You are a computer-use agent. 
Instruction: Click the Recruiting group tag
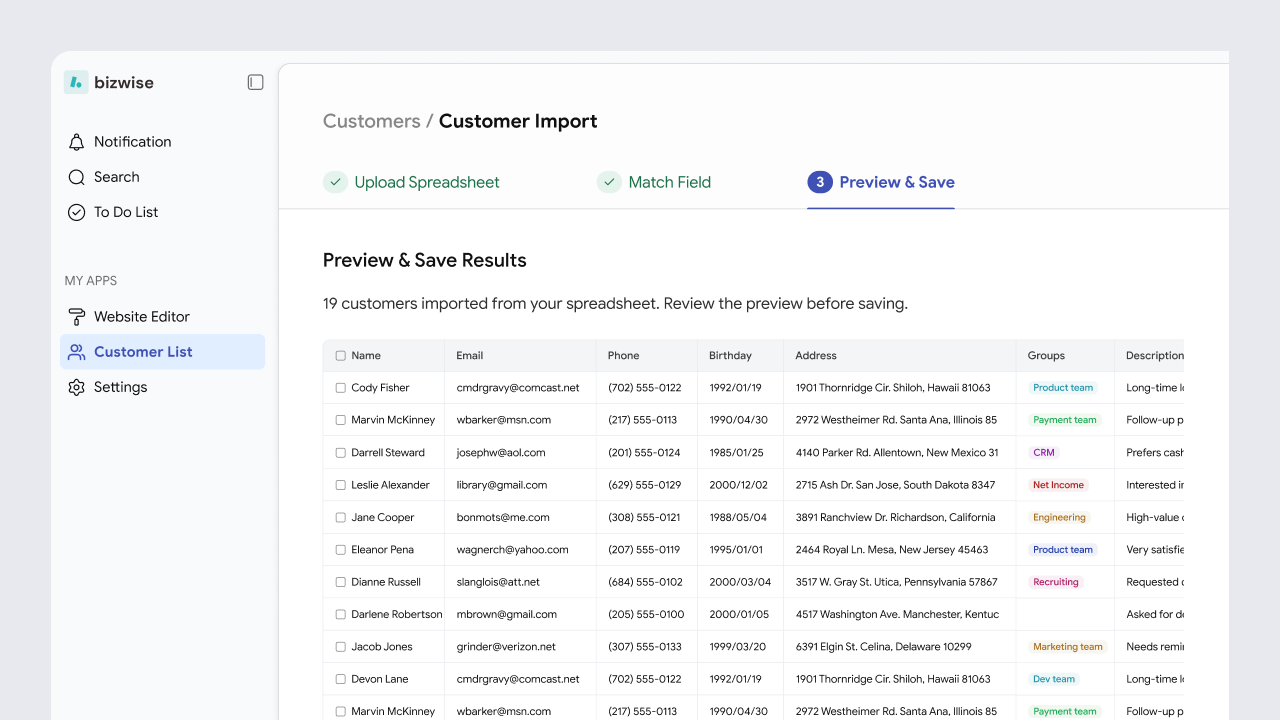click(x=1056, y=582)
